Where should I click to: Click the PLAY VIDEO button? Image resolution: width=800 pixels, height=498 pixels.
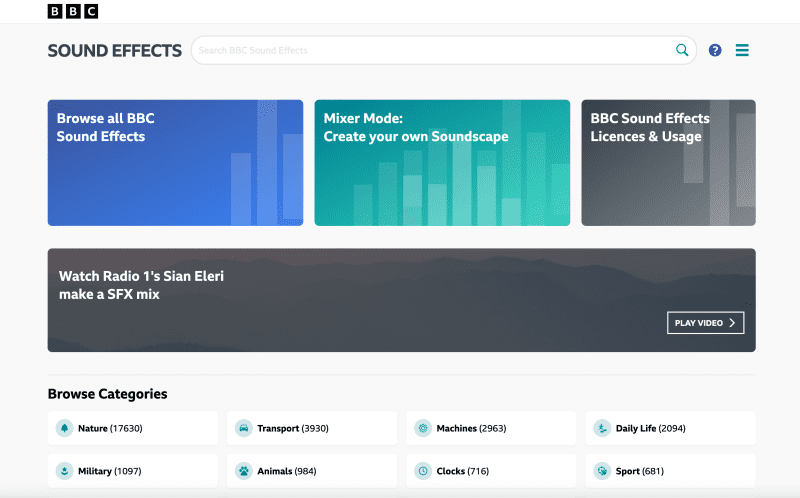[706, 323]
